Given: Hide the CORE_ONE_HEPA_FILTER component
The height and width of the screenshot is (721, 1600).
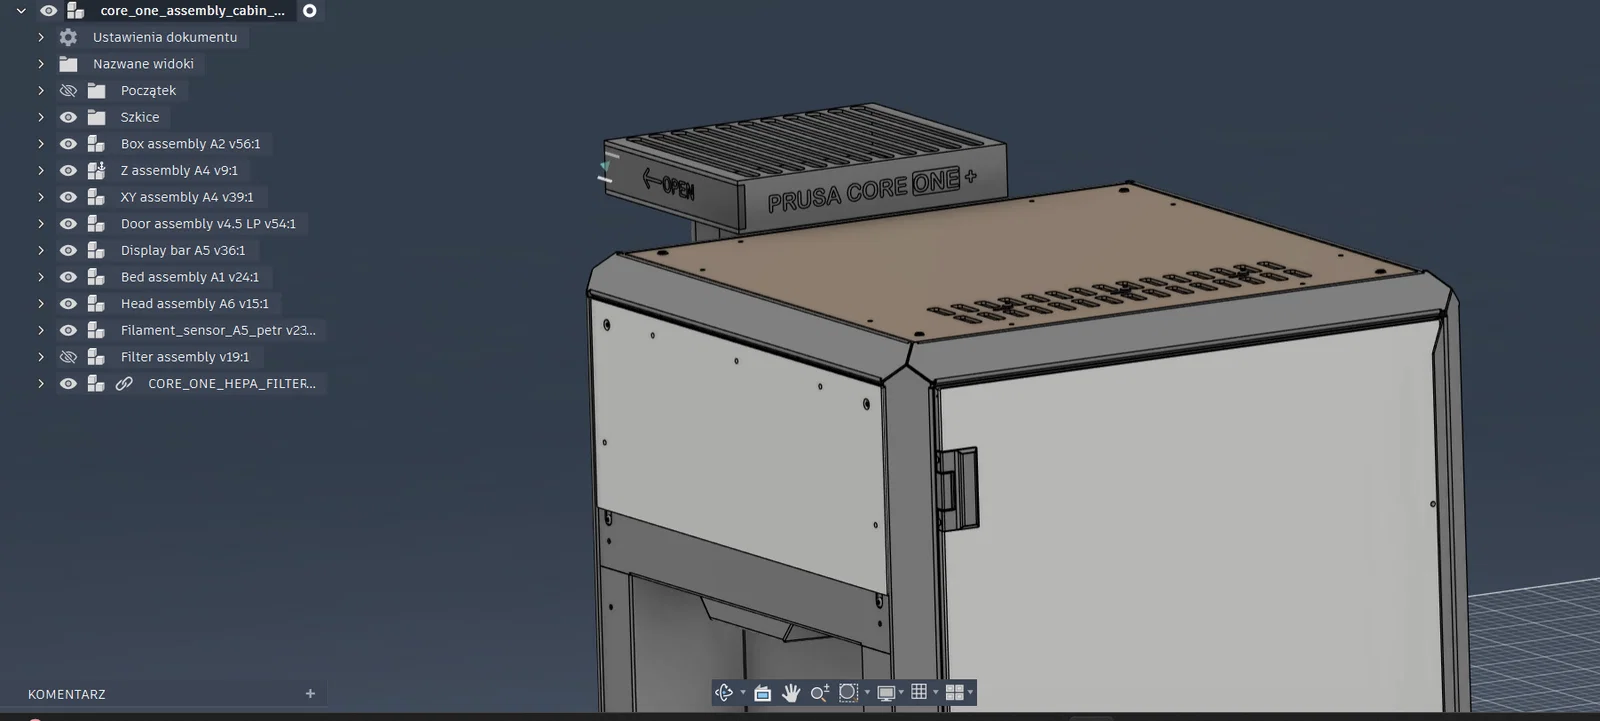Looking at the screenshot, I should click(x=68, y=384).
